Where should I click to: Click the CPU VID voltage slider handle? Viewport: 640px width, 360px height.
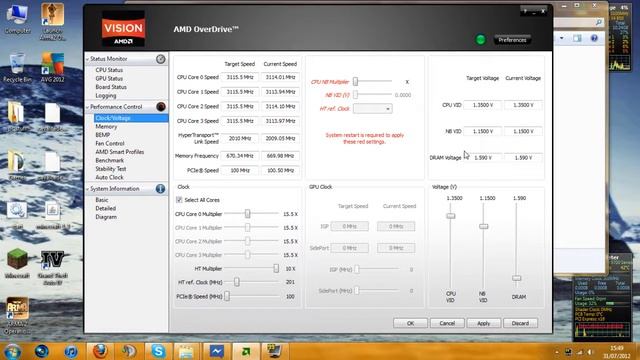click(451, 216)
